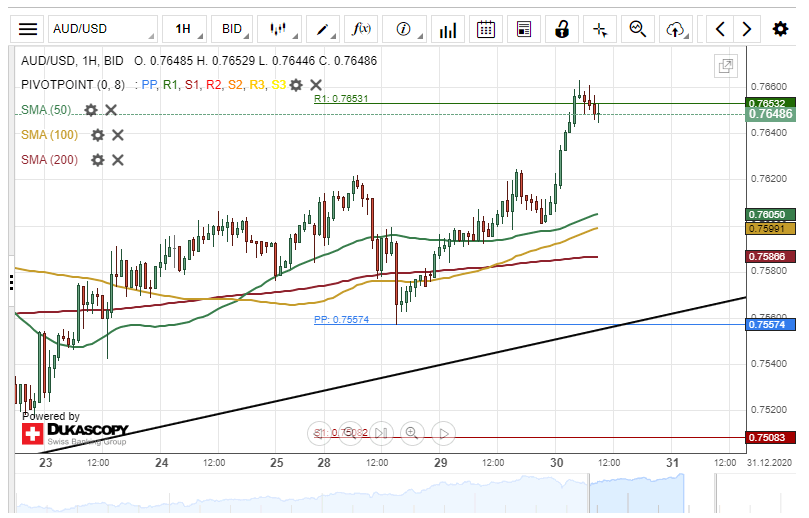The height and width of the screenshot is (518, 809).
Task: Open the f(x) indicators menu
Action: click(x=364, y=29)
